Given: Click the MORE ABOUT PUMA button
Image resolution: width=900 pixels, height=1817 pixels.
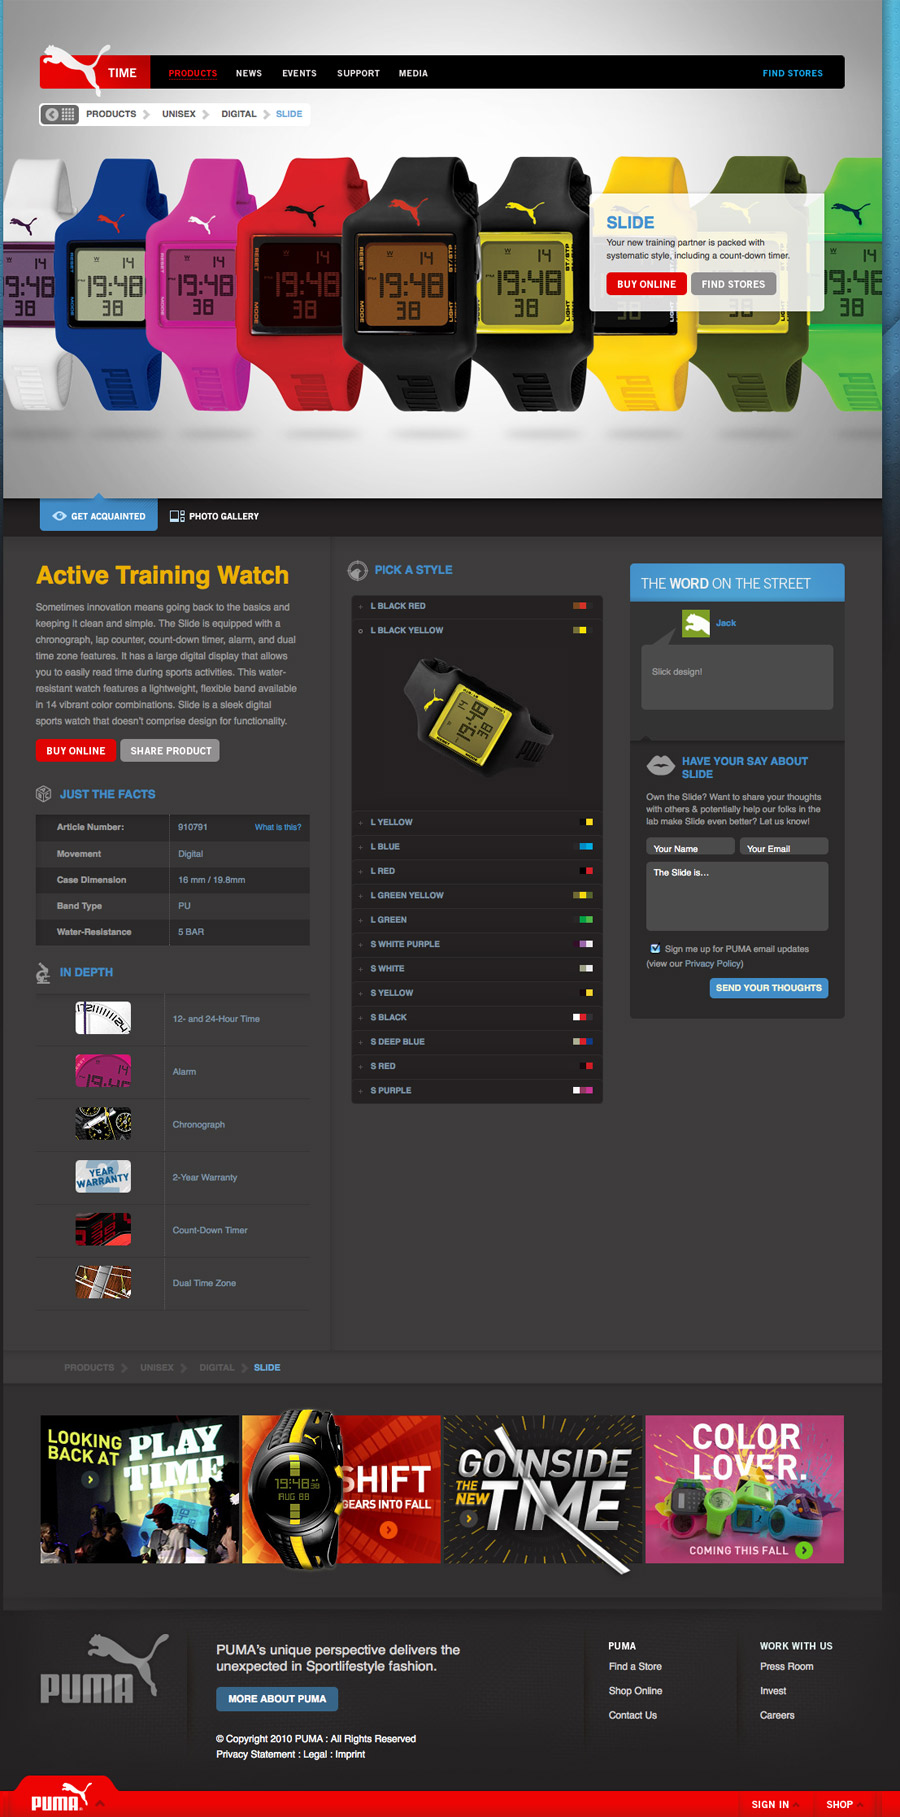Looking at the screenshot, I should pyautogui.click(x=277, y=1699).
